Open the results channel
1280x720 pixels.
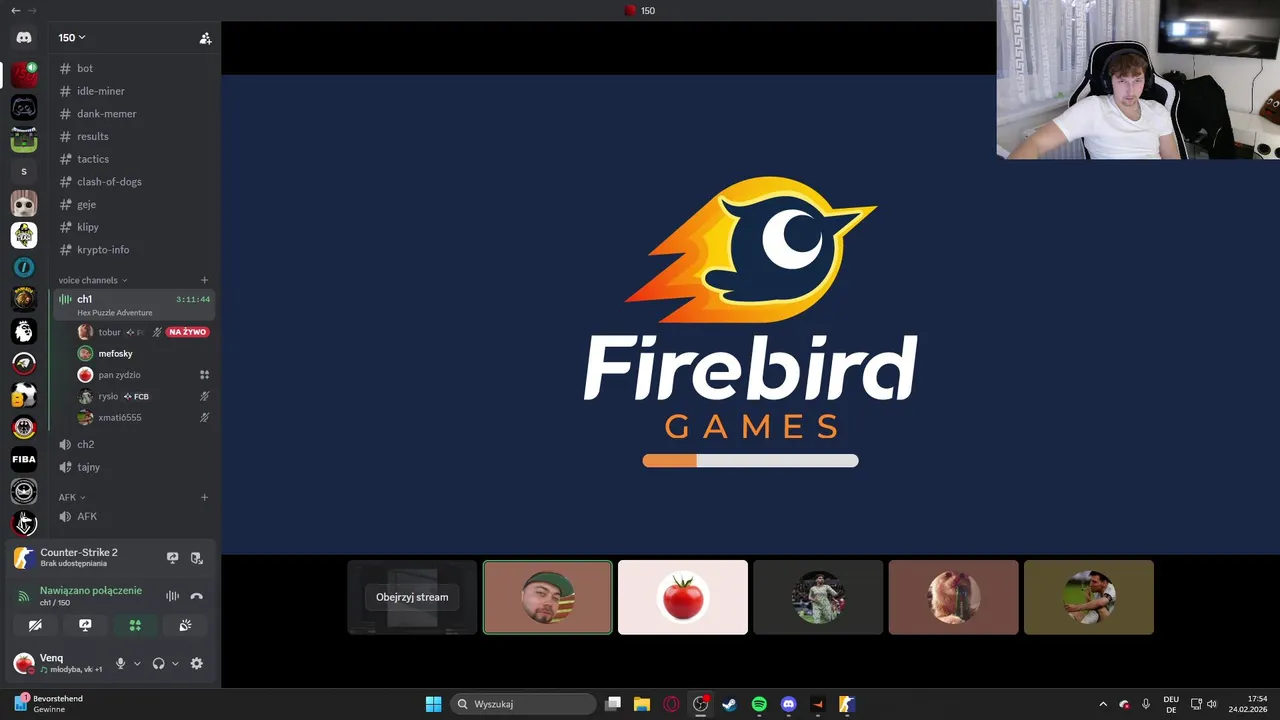[132, 136]
